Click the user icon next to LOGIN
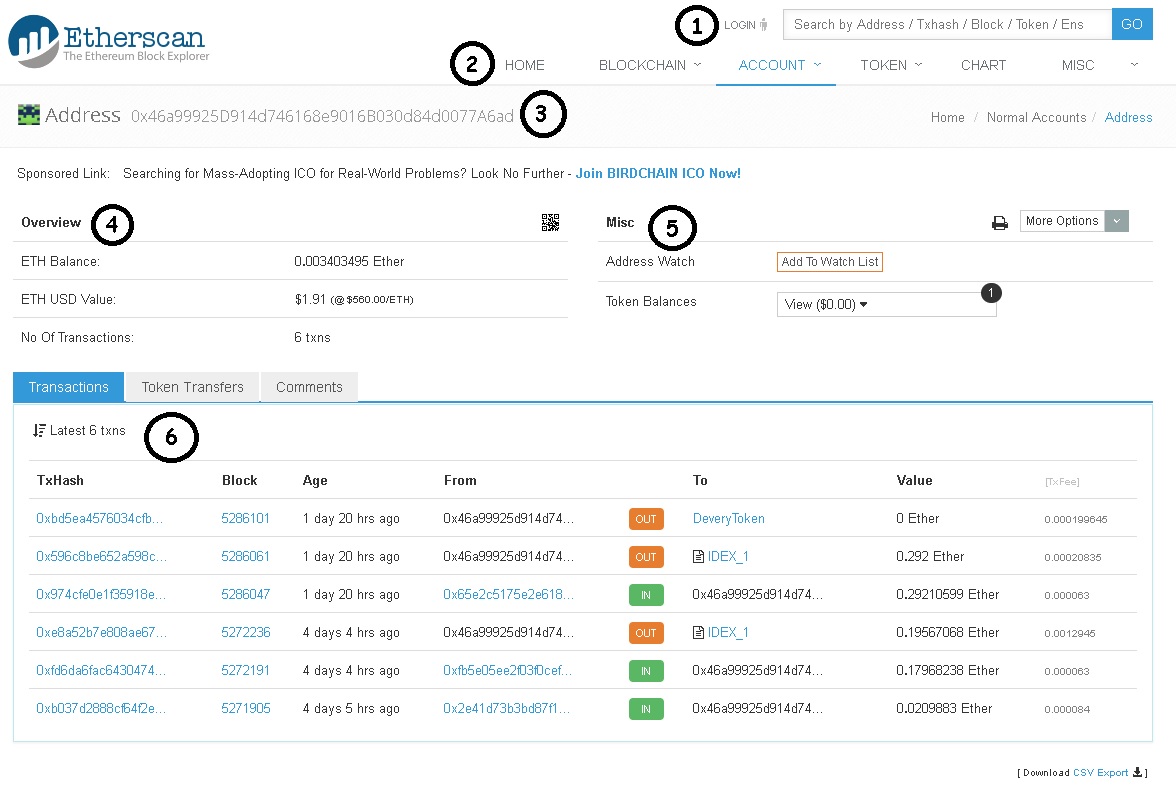This screenshot has height=789, width=1176. (x=765, y=25)
